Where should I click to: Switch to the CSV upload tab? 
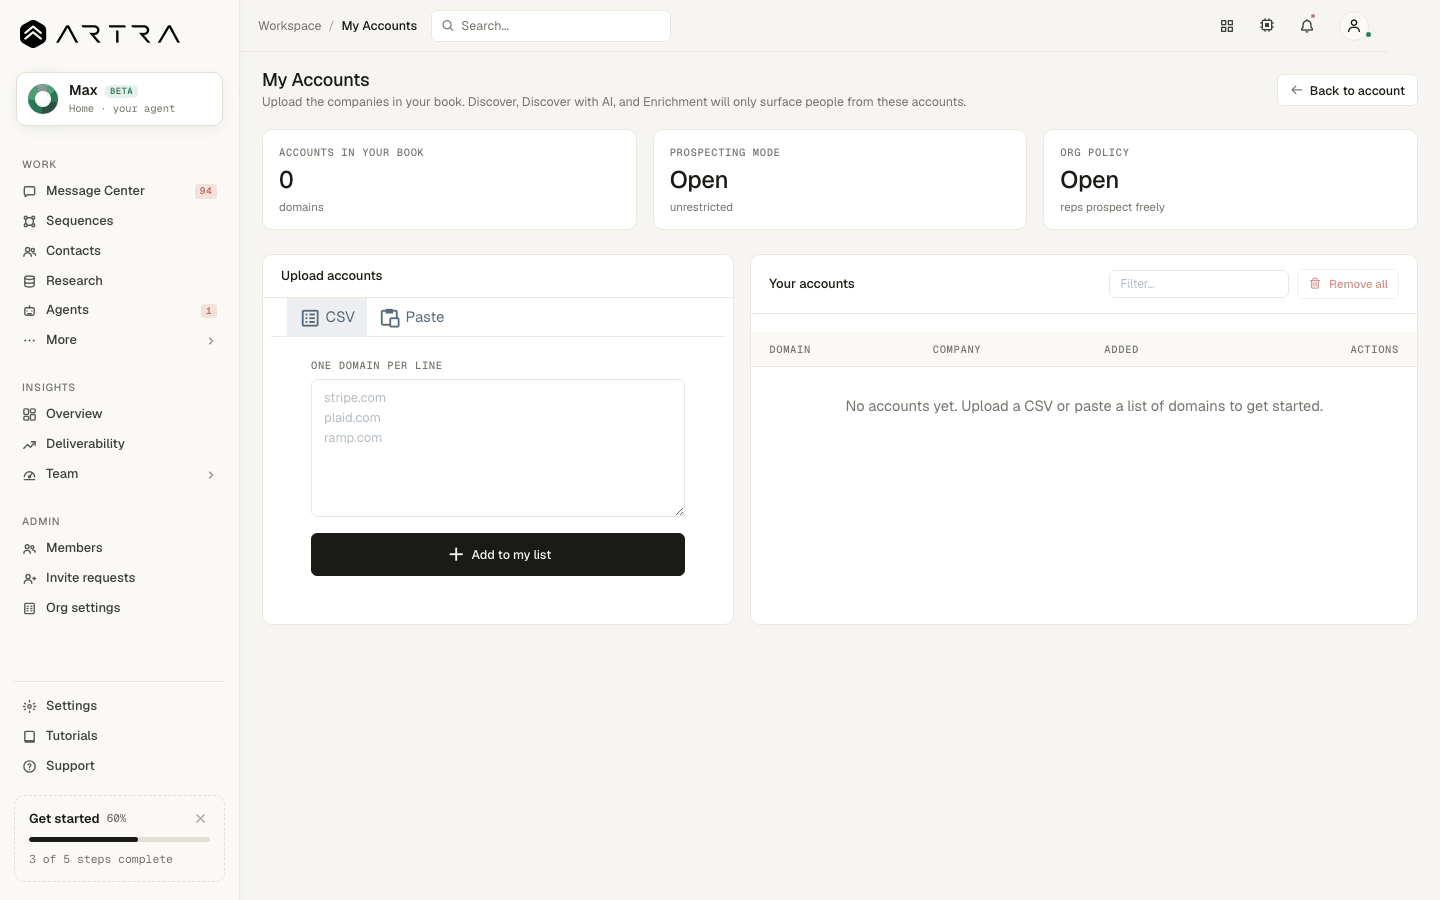327,317
